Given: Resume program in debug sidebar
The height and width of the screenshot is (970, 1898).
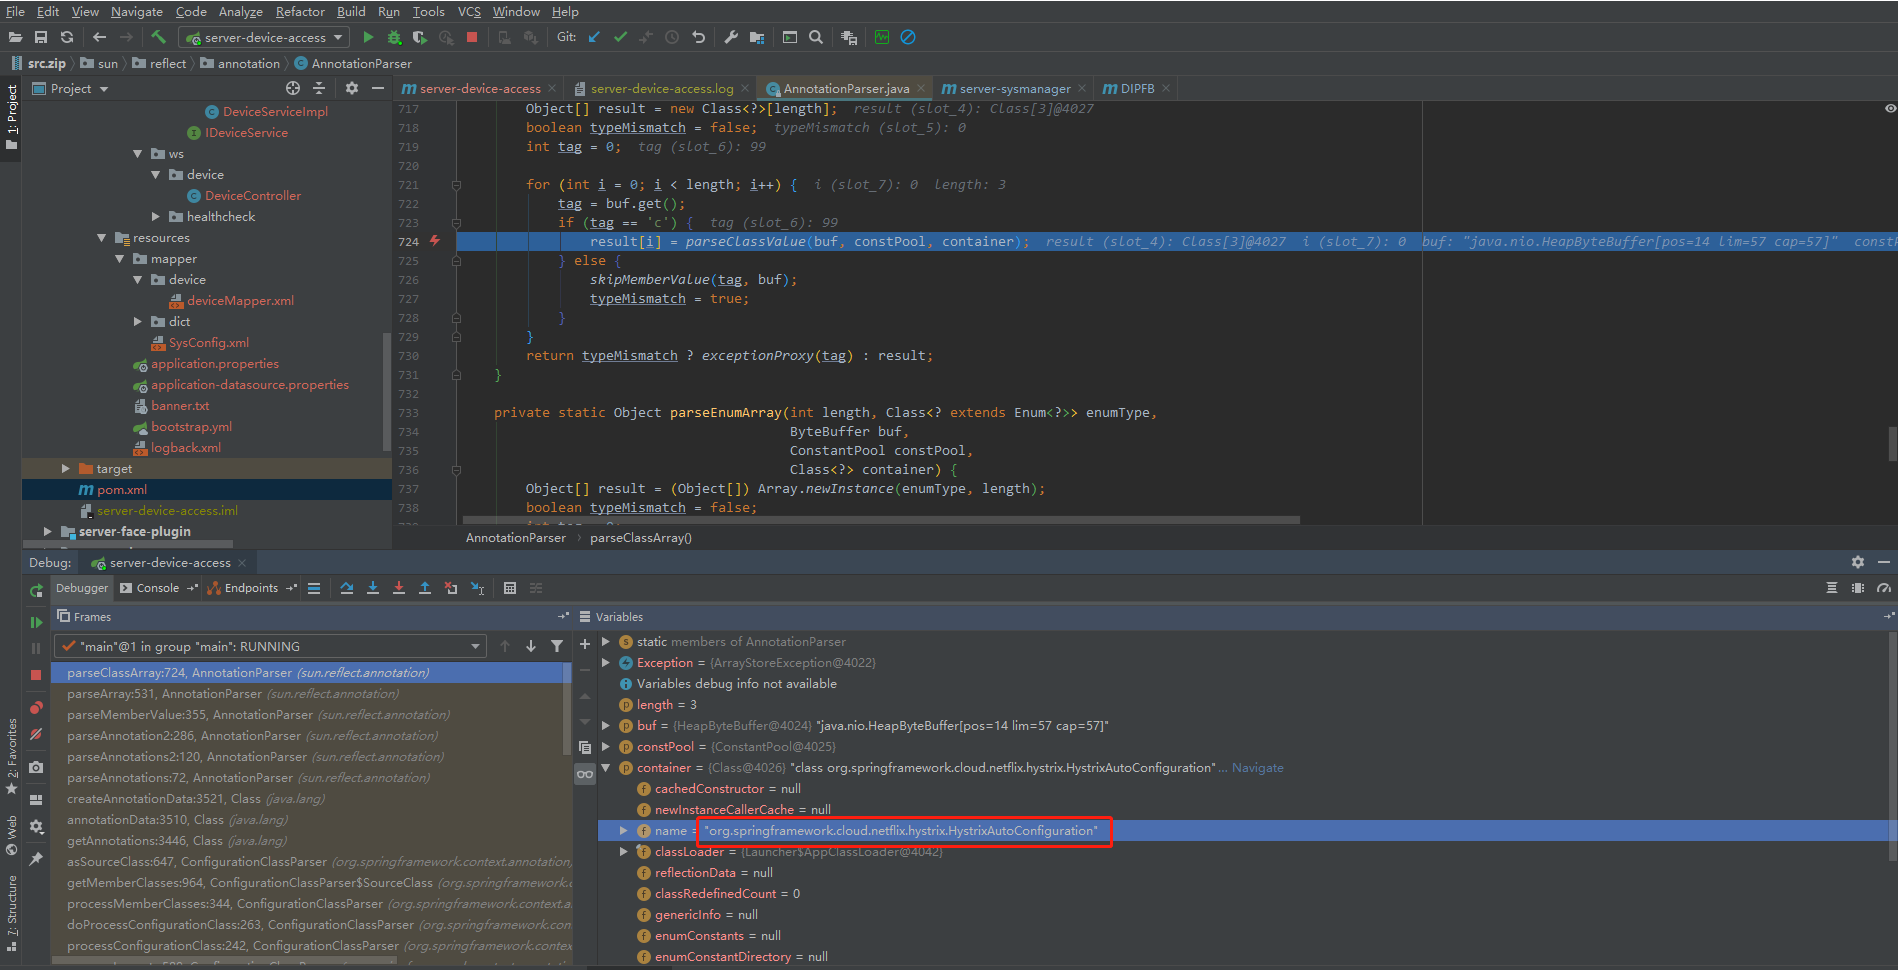Looking at the screenshot, I should pyautogui.click(x=36, y=622).
